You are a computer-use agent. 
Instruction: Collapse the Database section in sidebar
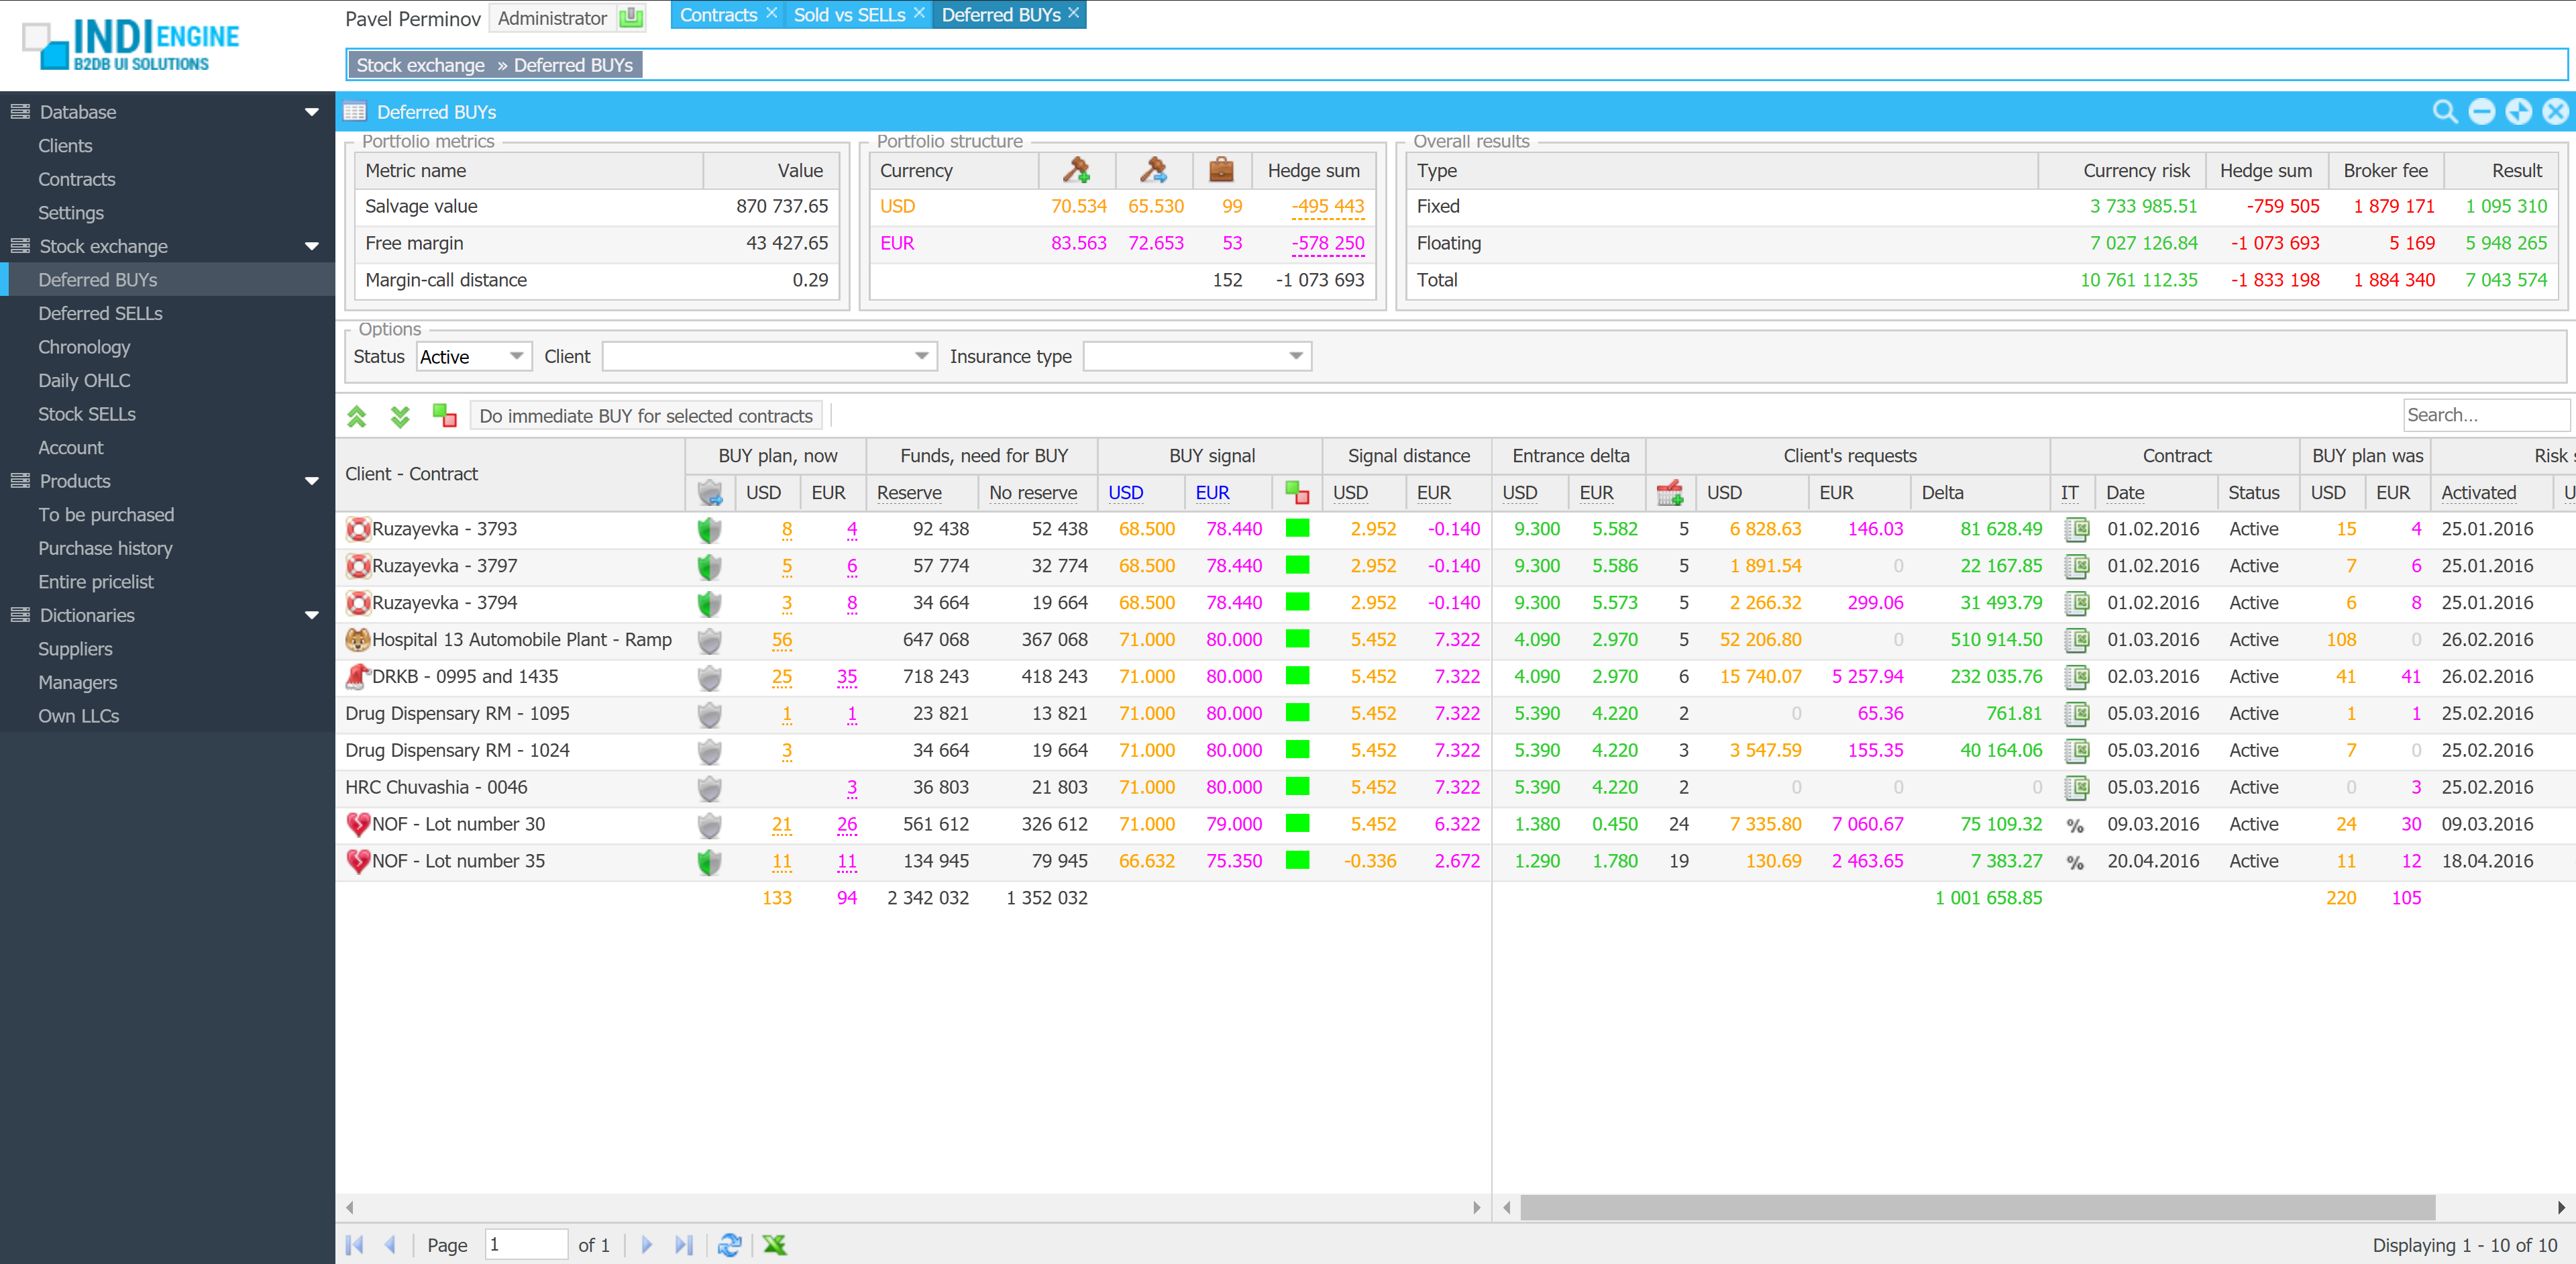click(x=311, y=112)
